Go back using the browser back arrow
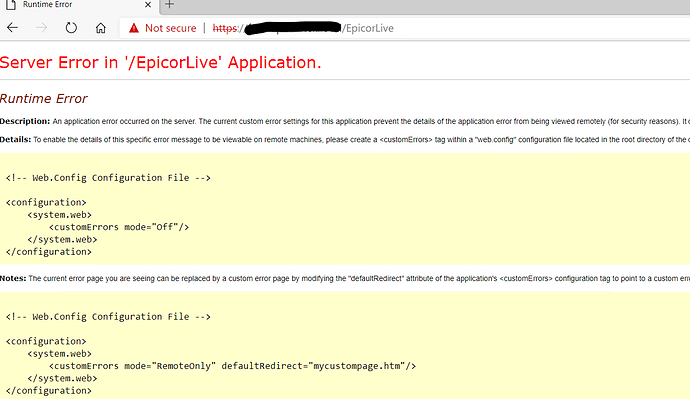 pos(12,28)
